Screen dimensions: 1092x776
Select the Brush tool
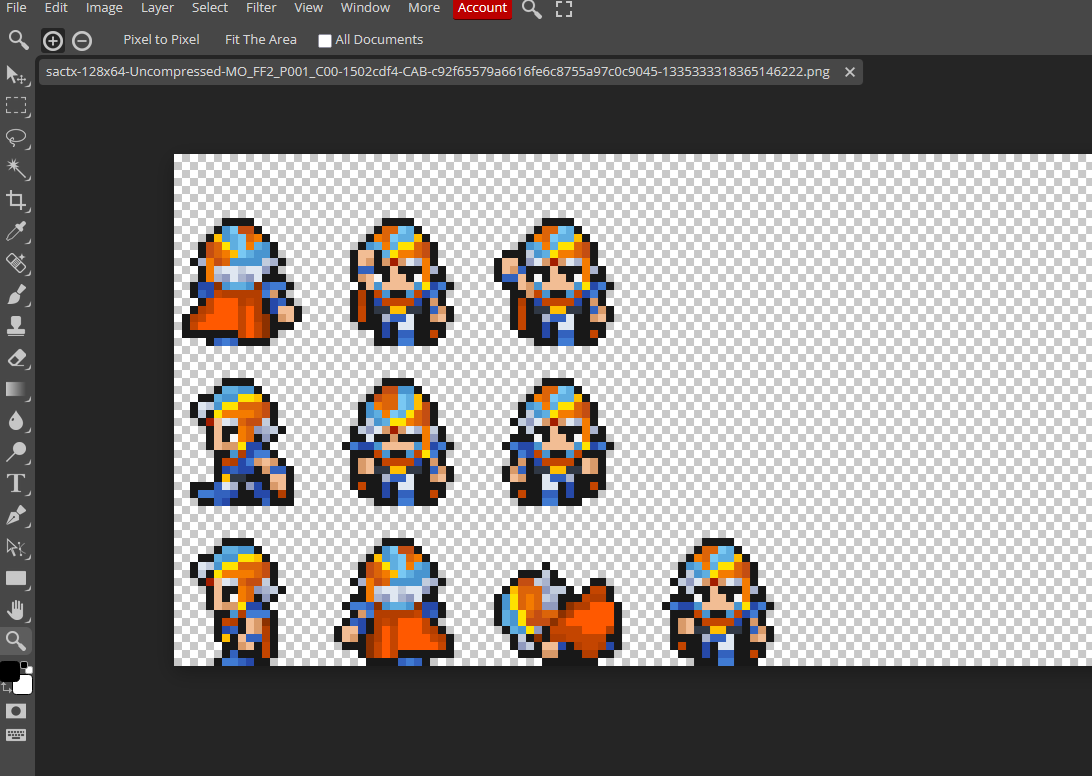(x=16, y=295)
